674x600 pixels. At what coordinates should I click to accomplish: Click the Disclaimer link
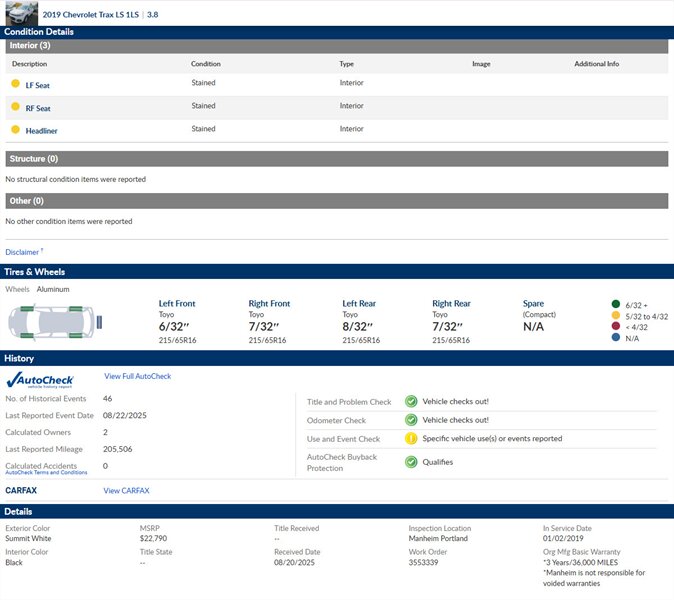[x=23, y=252]
